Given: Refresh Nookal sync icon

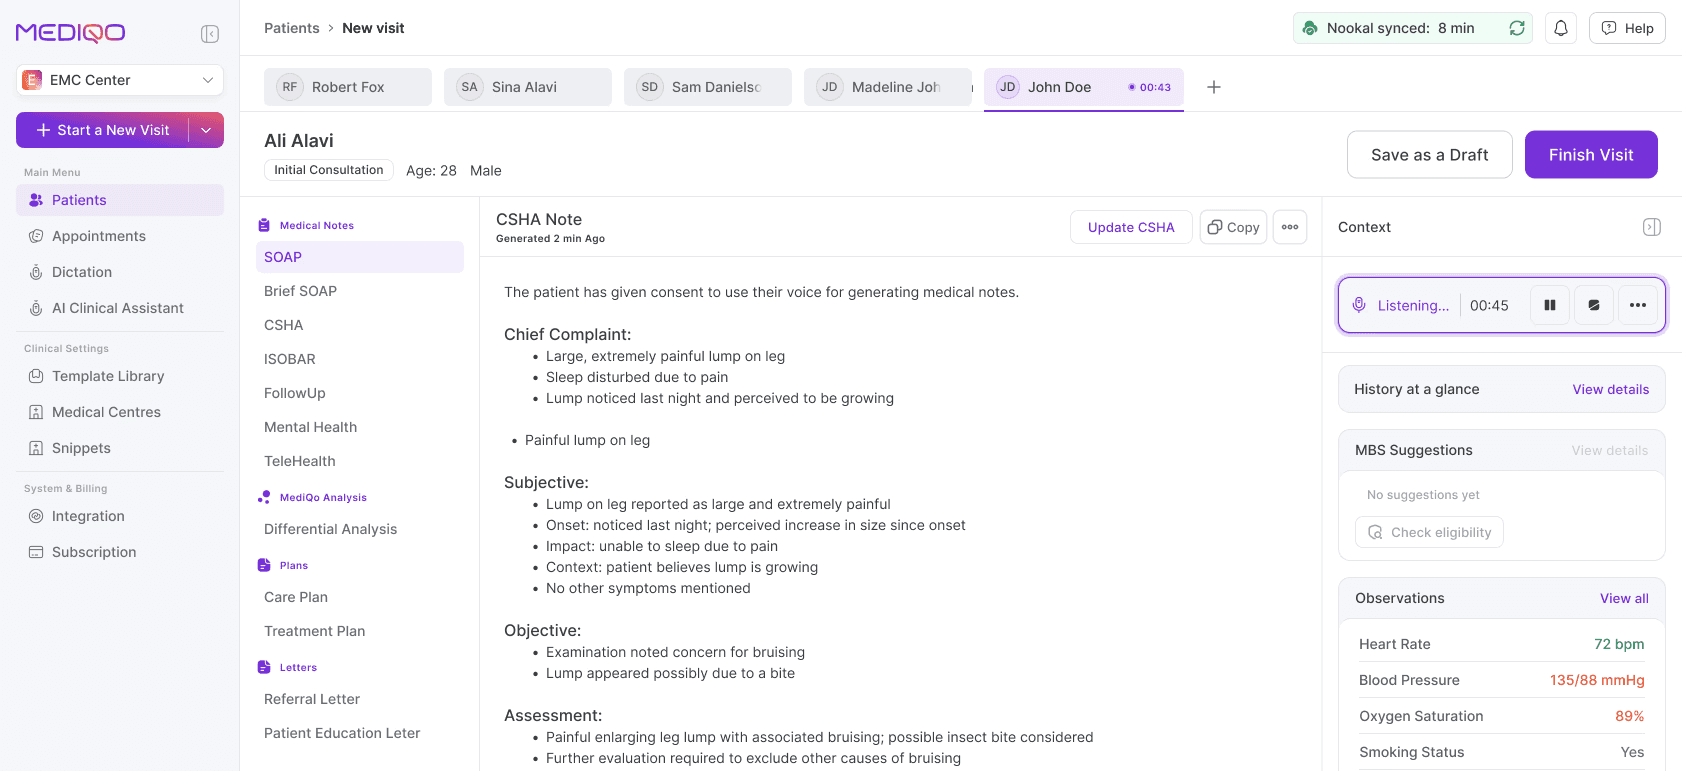Looking at the screenshot, I should tap(1517, 28).
